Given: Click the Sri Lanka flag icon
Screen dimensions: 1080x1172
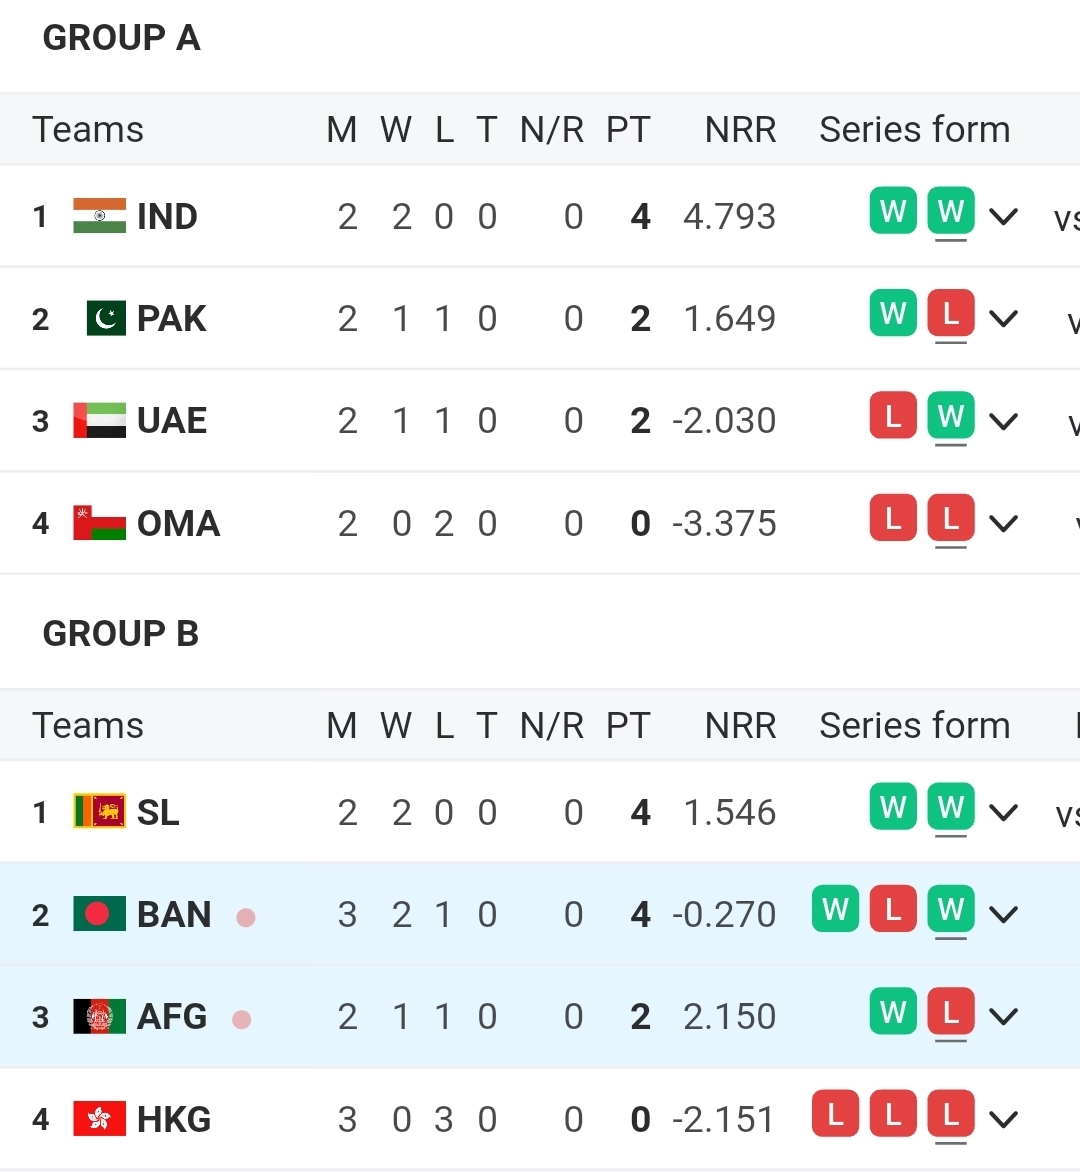Looking at the screenshot, I should click(x=99, y=812).
